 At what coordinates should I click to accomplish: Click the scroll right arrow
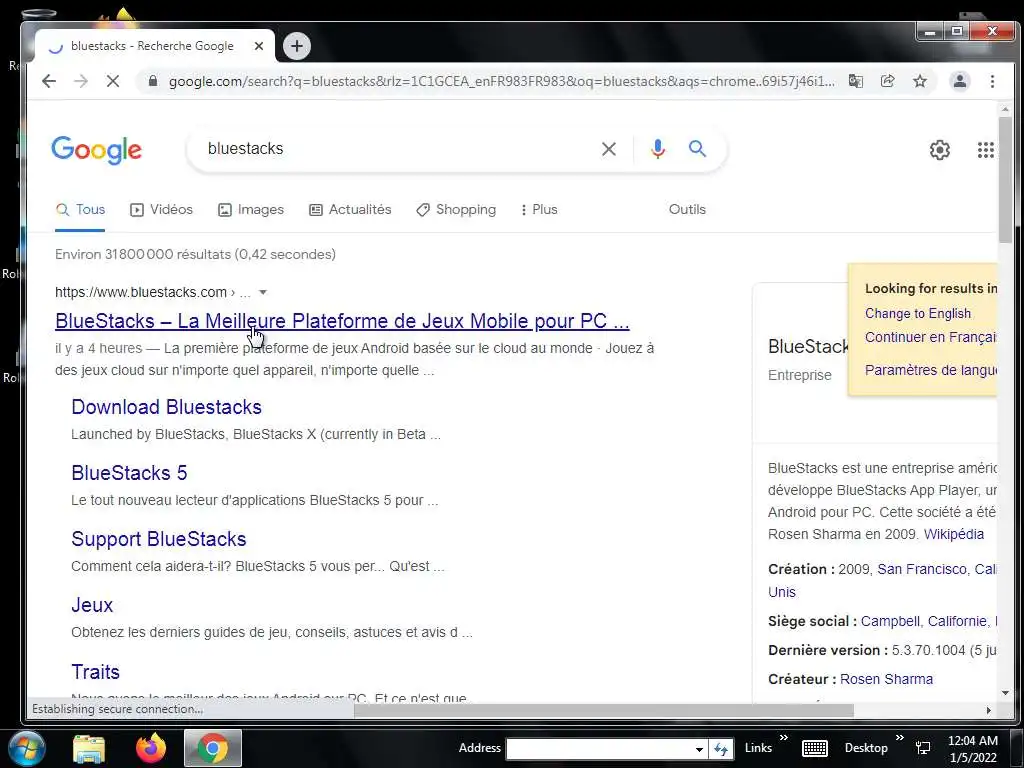point(989,711)
